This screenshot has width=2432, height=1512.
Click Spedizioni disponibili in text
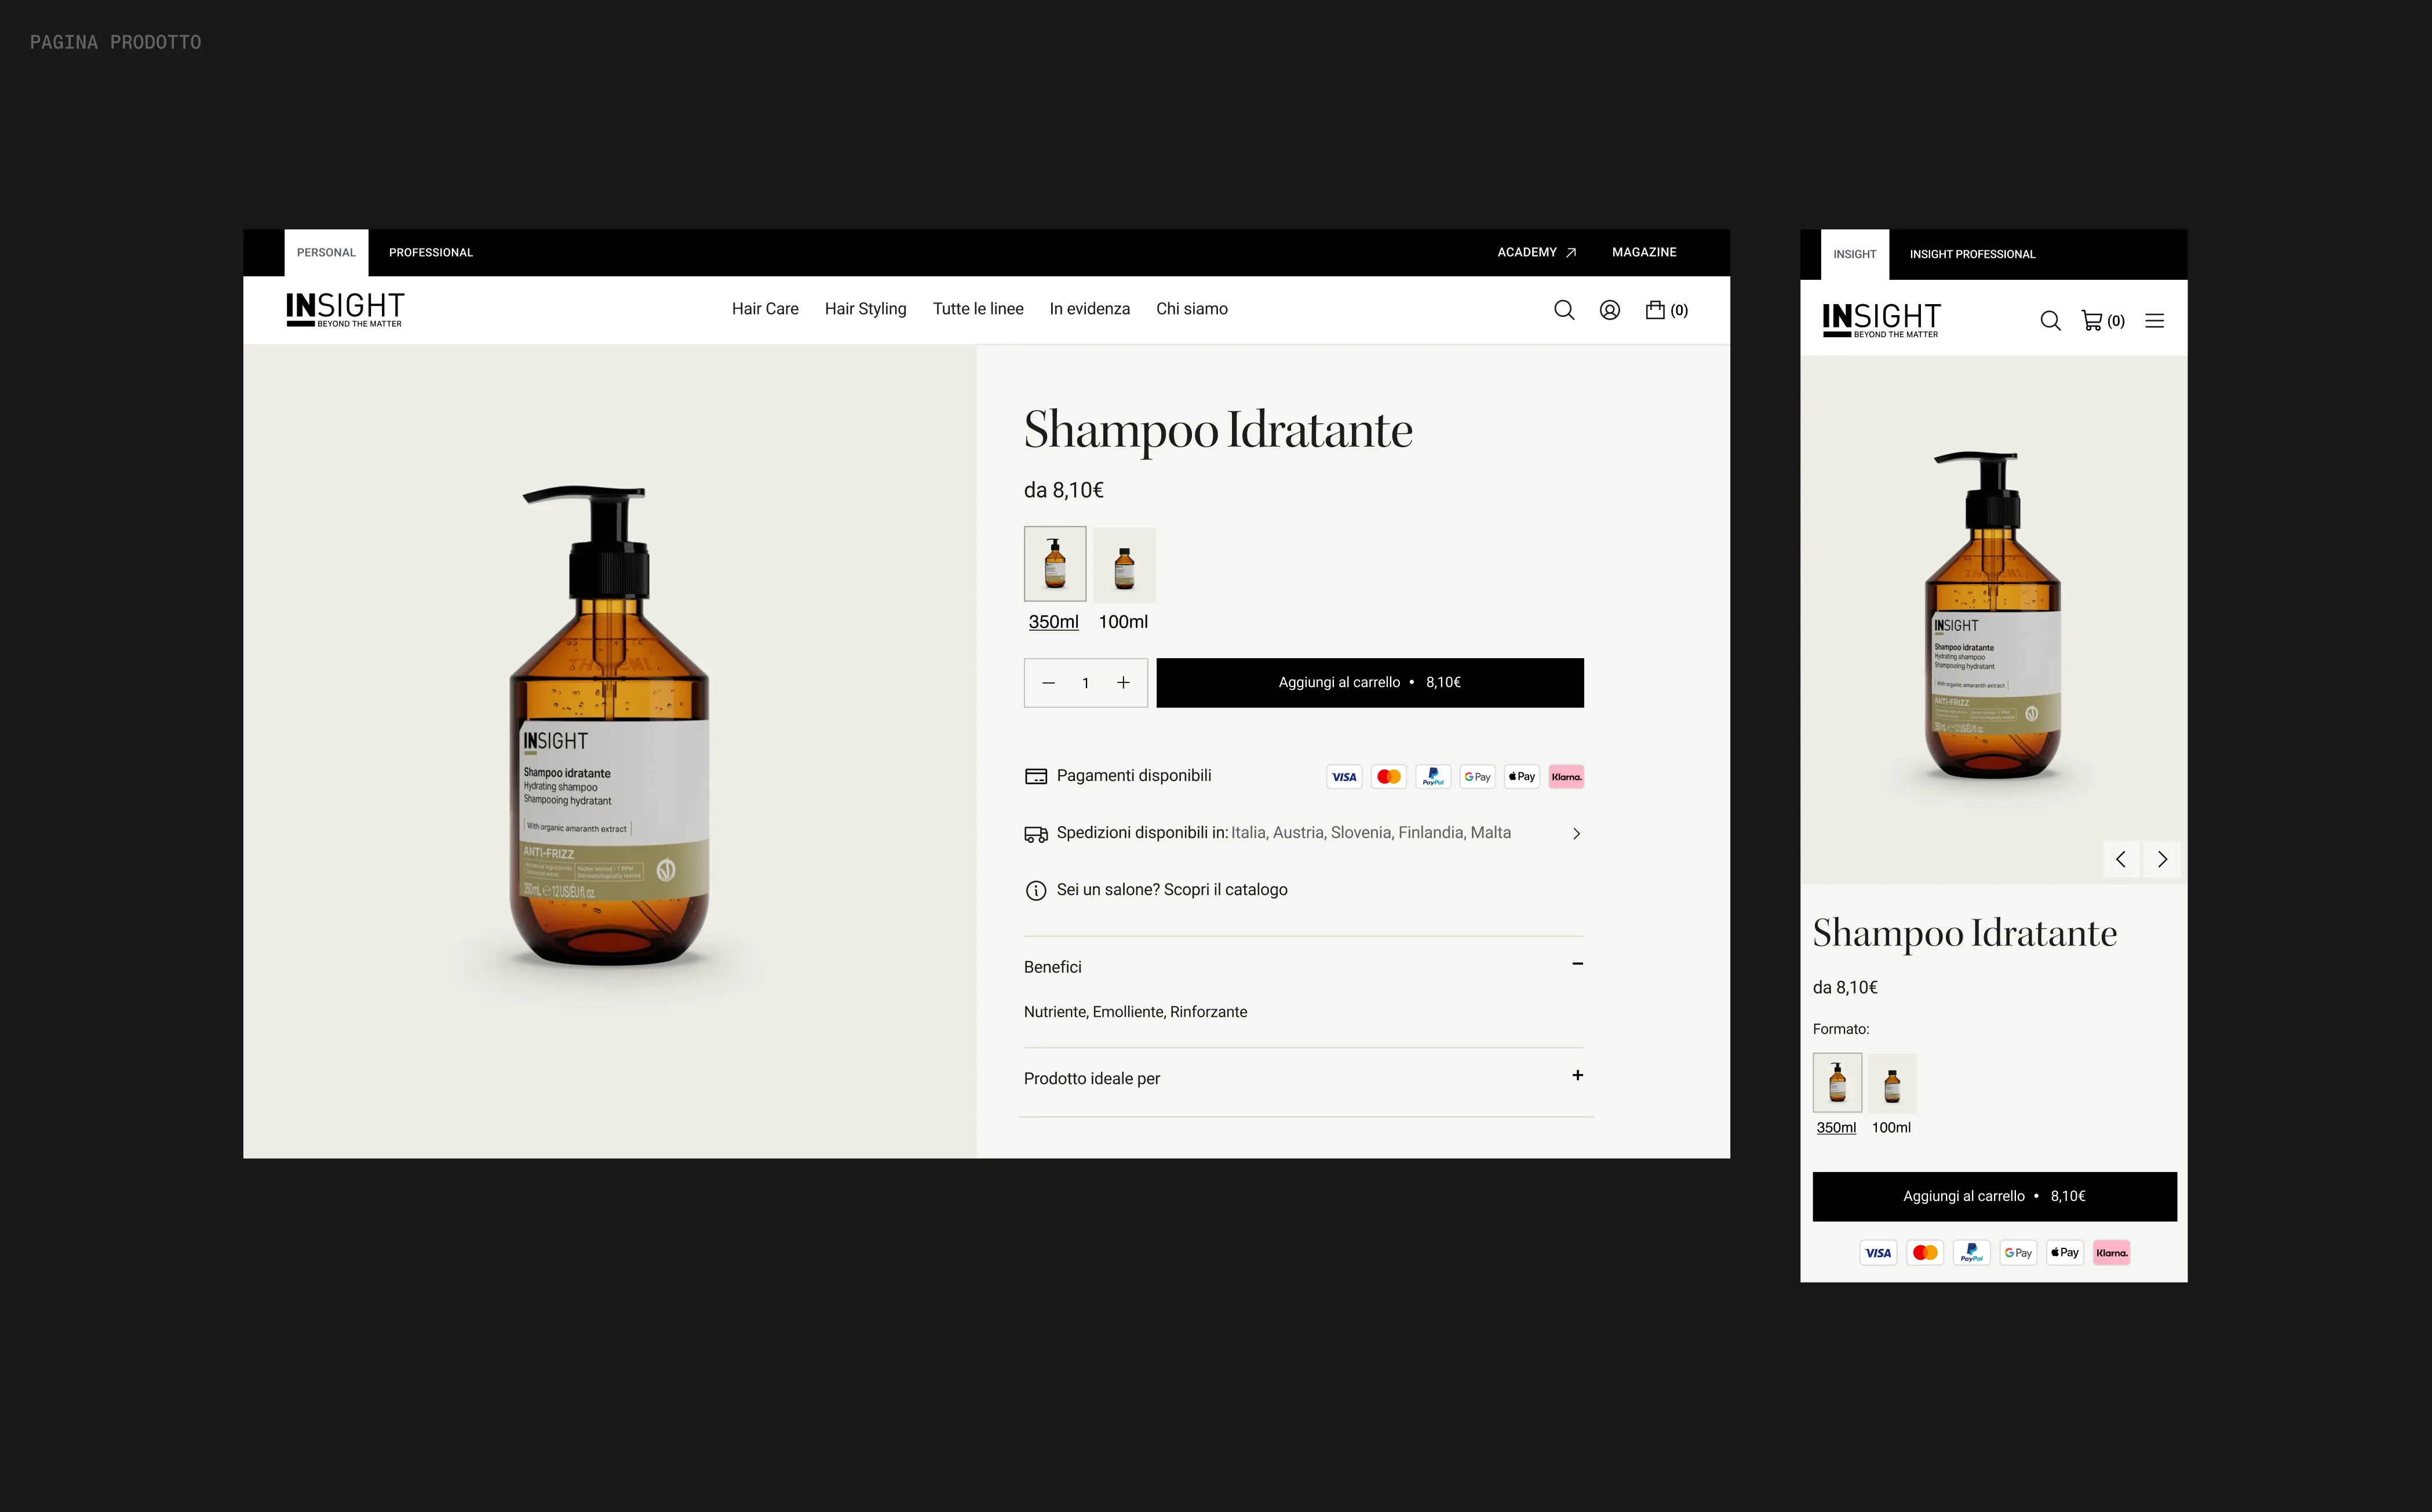tap(1142, 833)
